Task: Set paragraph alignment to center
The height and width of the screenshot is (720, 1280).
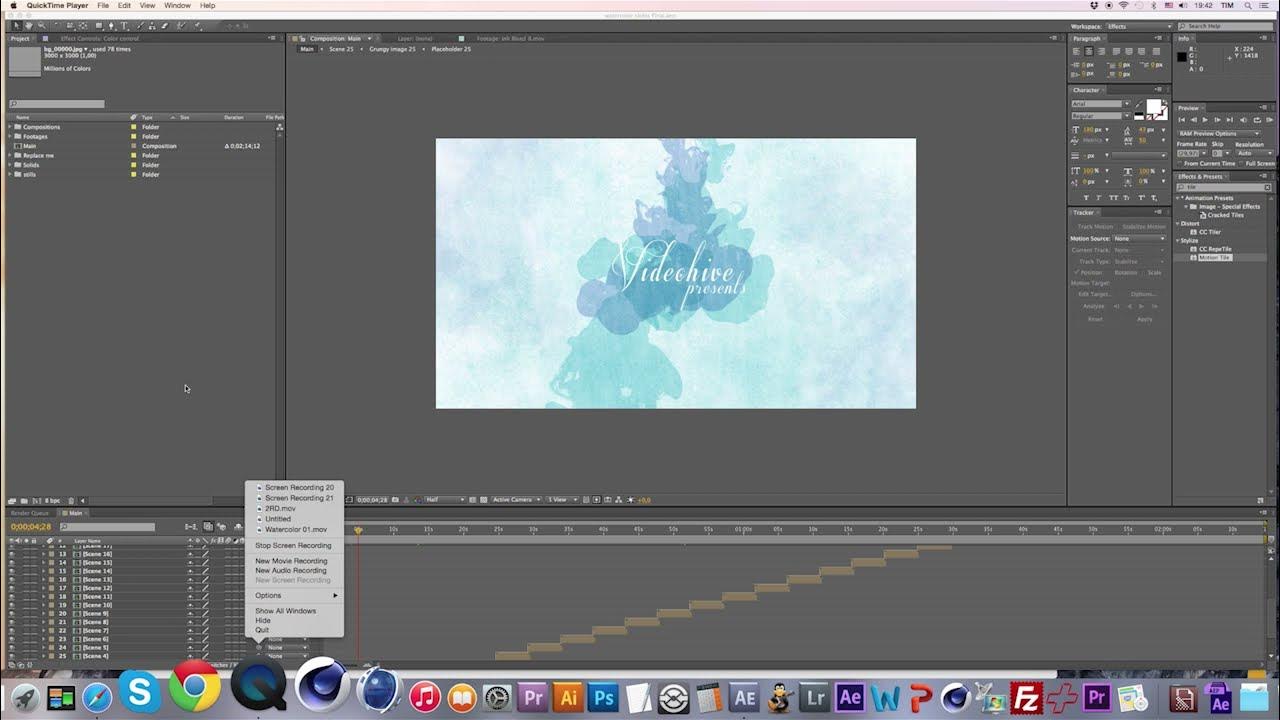Action: [x=1089, y=52]
